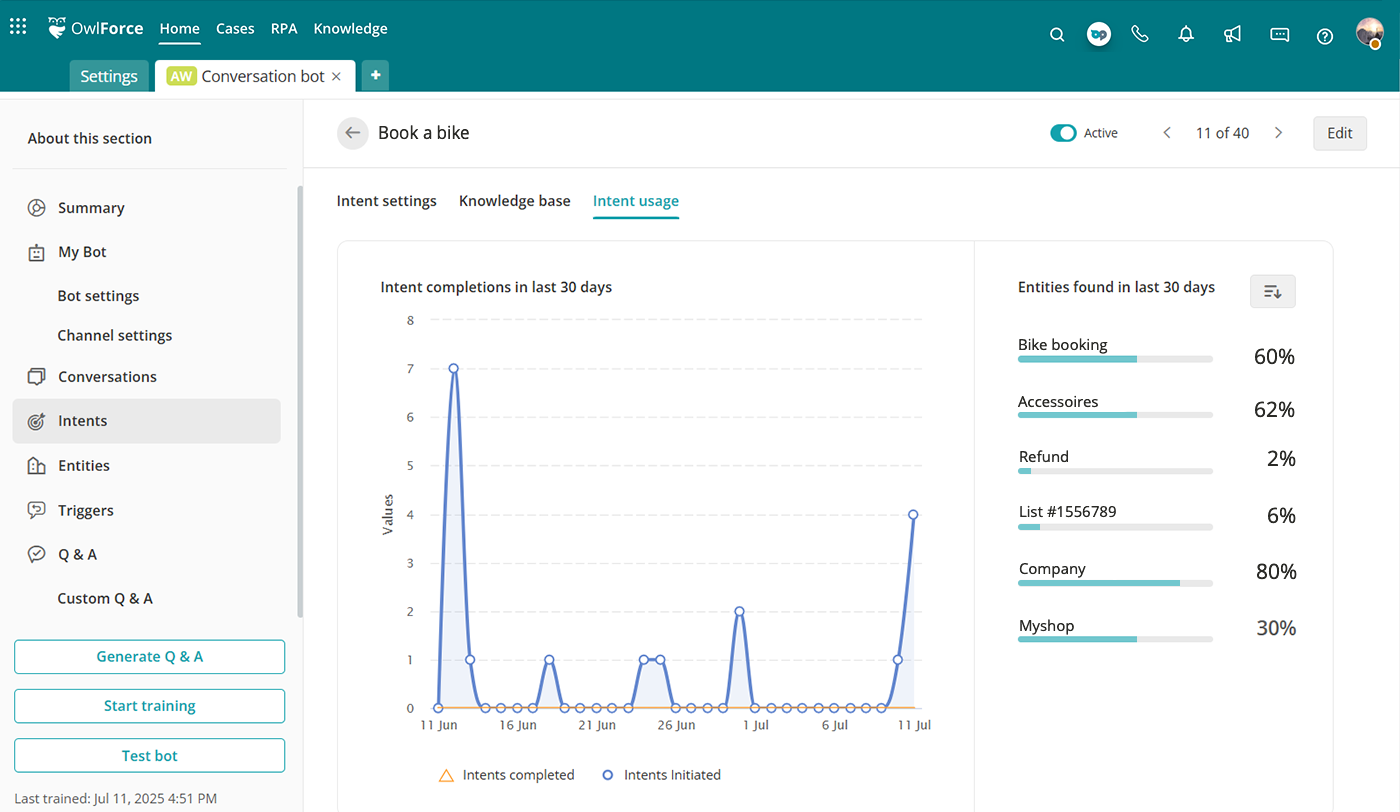1400x812 pixels.
Task: Go back using arrow beside Book a bike
Action: point(352,133)
